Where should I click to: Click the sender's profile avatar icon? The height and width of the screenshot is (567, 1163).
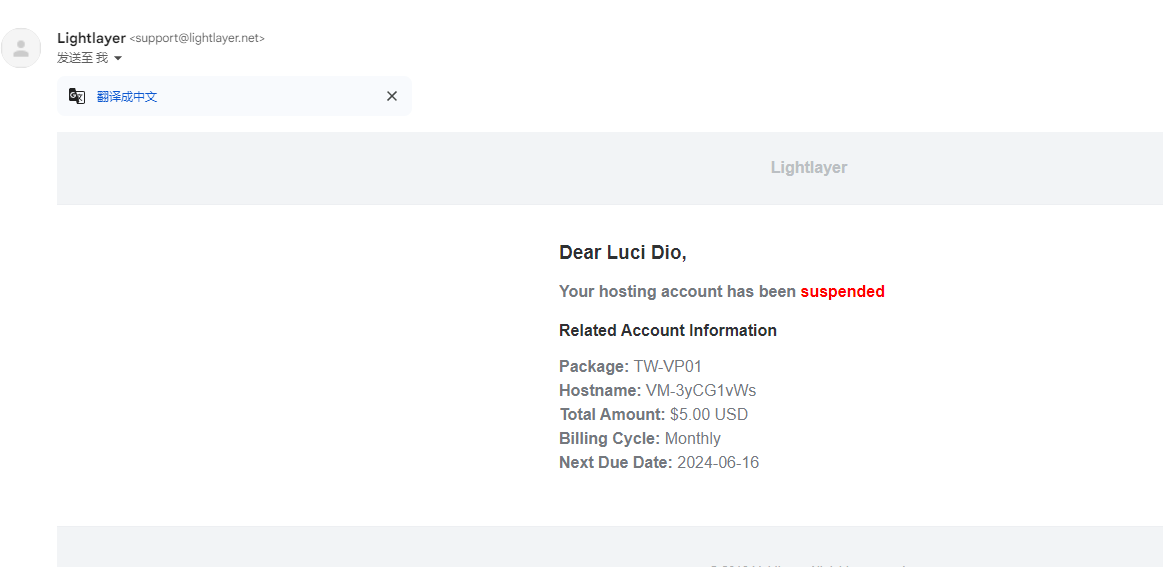tap(21, 48)
